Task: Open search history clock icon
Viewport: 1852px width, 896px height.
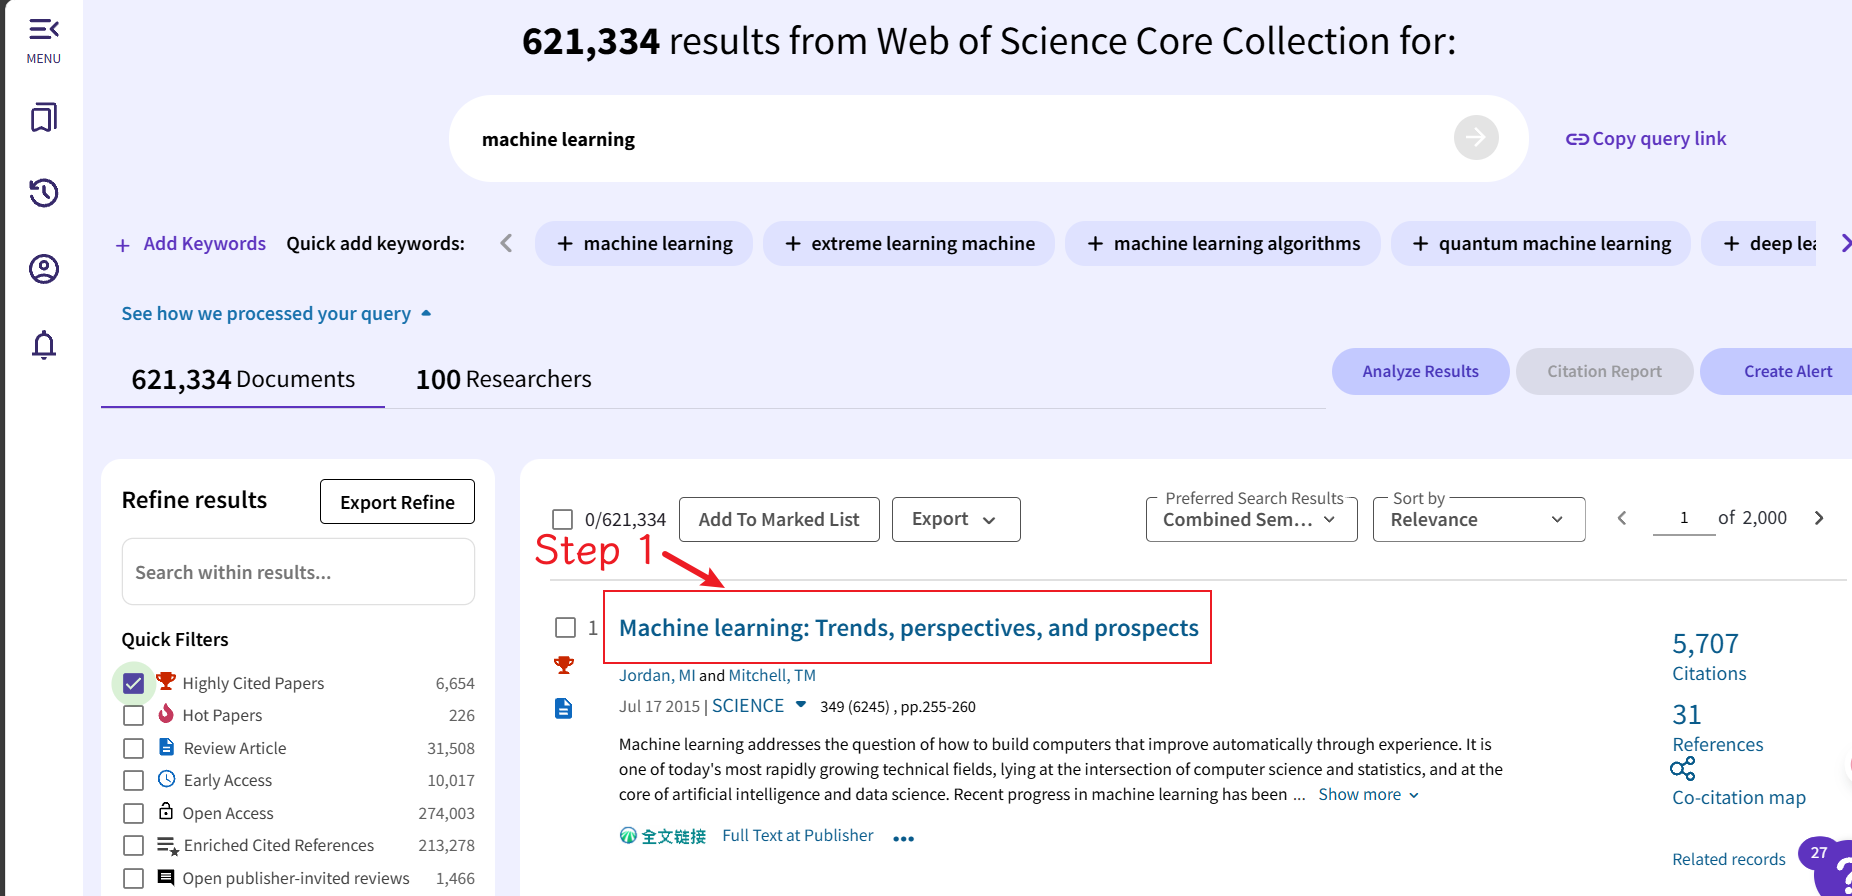Action: click(x=43, y=193)
